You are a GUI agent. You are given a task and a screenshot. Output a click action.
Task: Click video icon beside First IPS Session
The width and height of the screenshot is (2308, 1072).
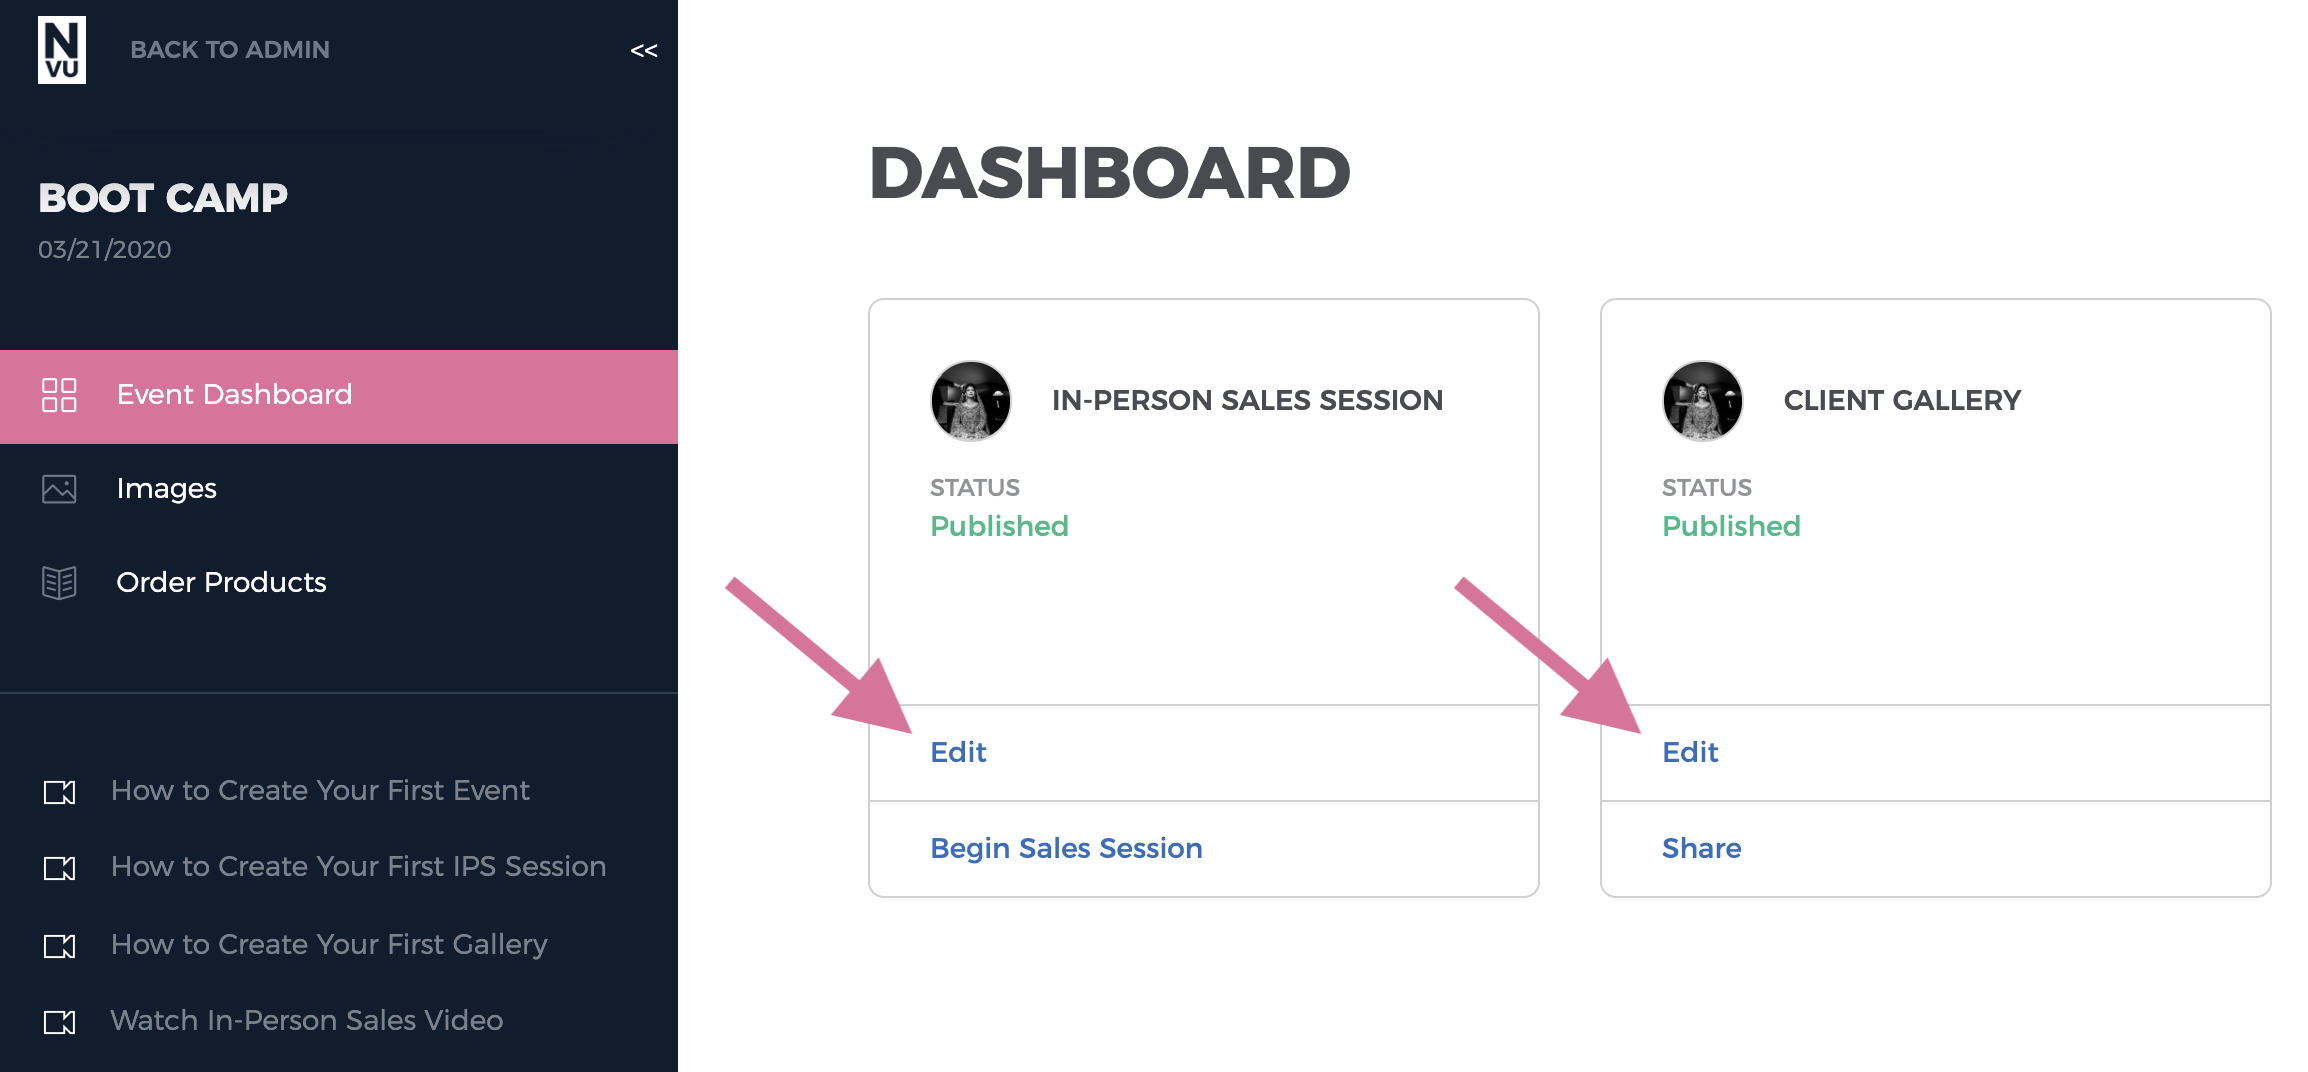tap(59, 868)
